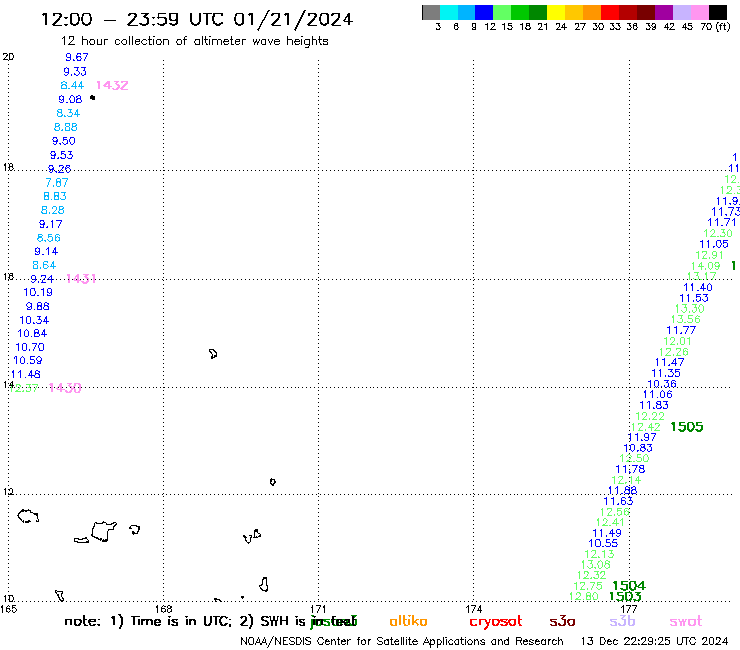Click the green 1504 time label
The height and width of the screenshot is (650, 740).
[629, 586]
